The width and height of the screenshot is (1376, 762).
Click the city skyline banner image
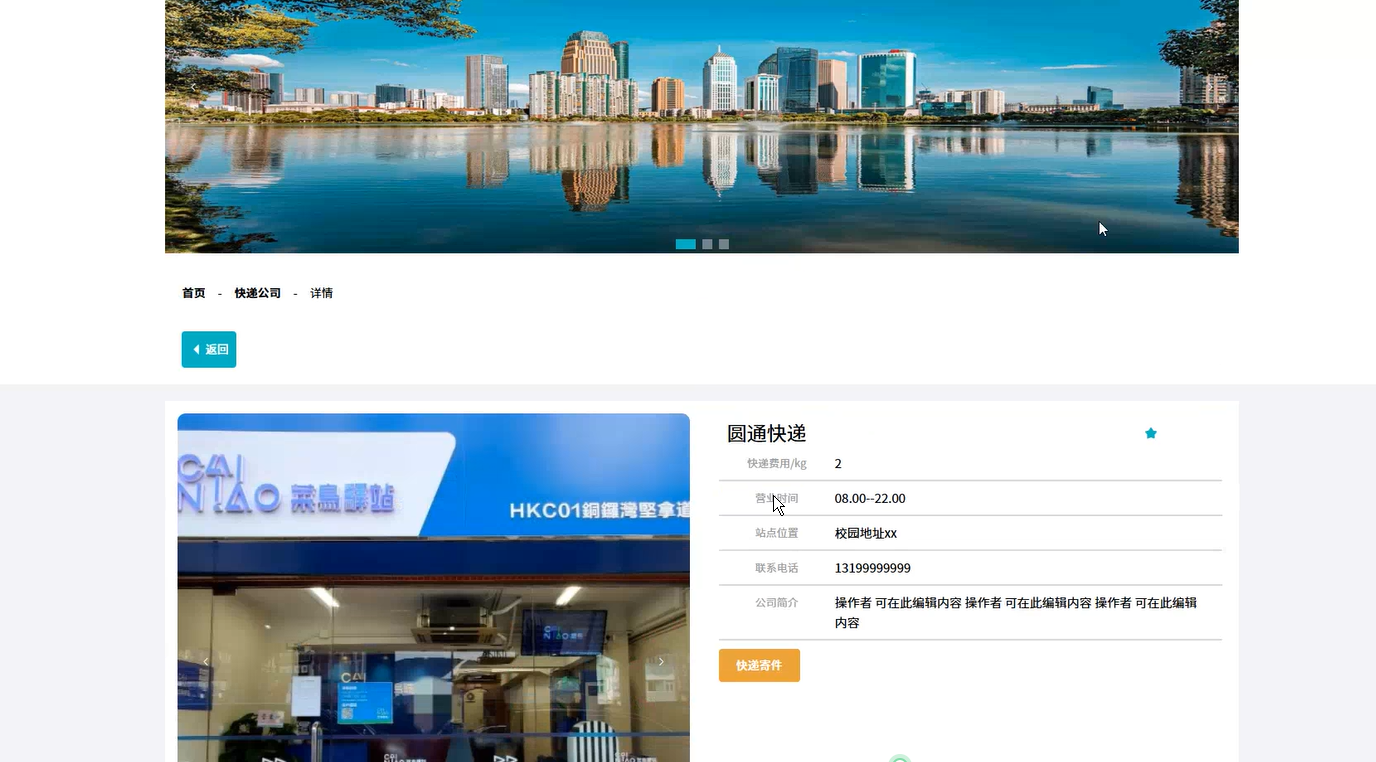pyautogui.click(x=702, y=126)
